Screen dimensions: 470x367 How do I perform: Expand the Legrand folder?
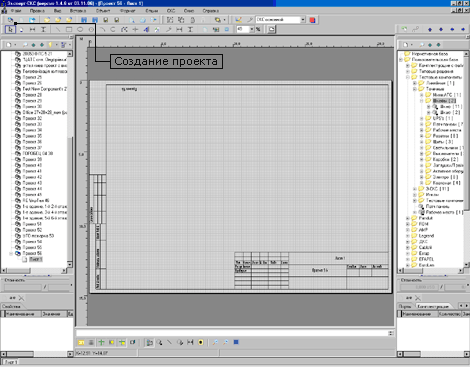[408, 236]
